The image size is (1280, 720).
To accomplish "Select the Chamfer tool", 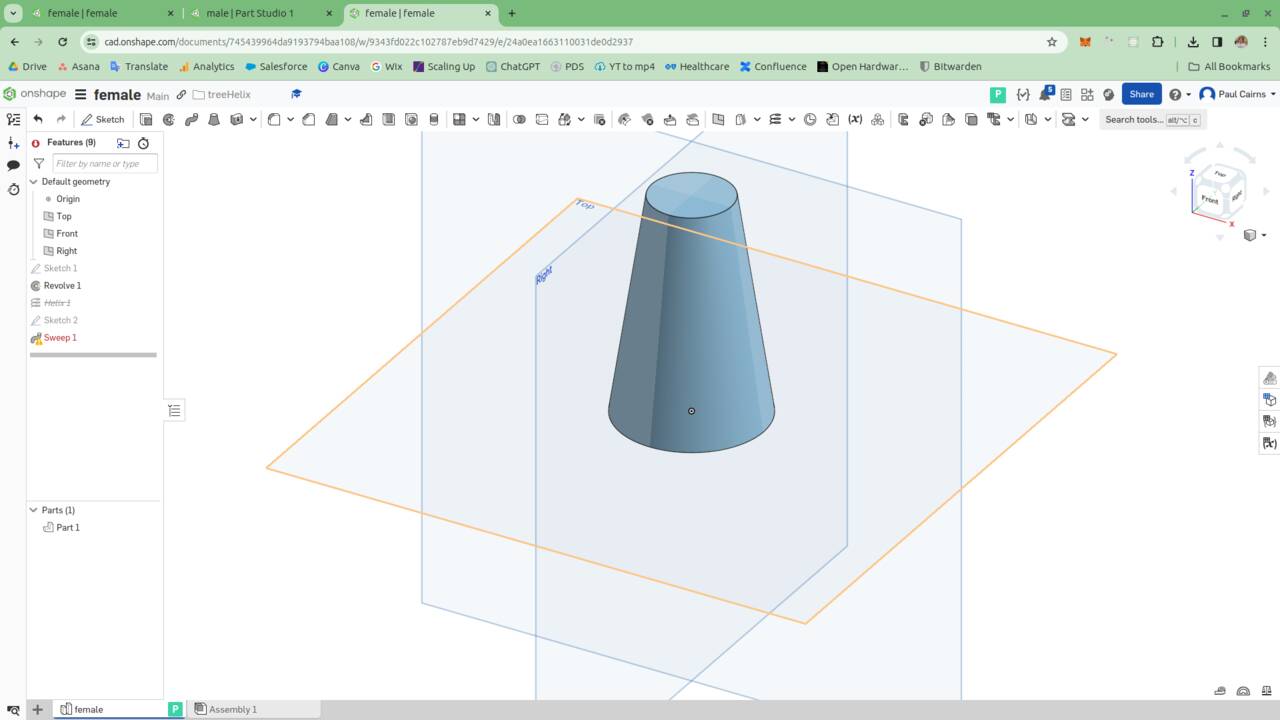I will coord(309,119).
